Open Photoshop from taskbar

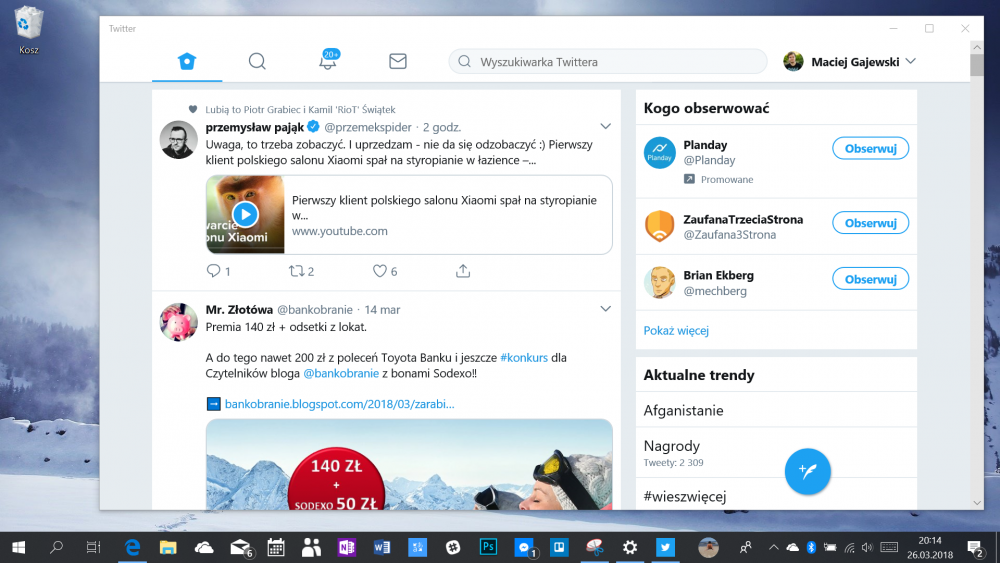click(488, 547)
